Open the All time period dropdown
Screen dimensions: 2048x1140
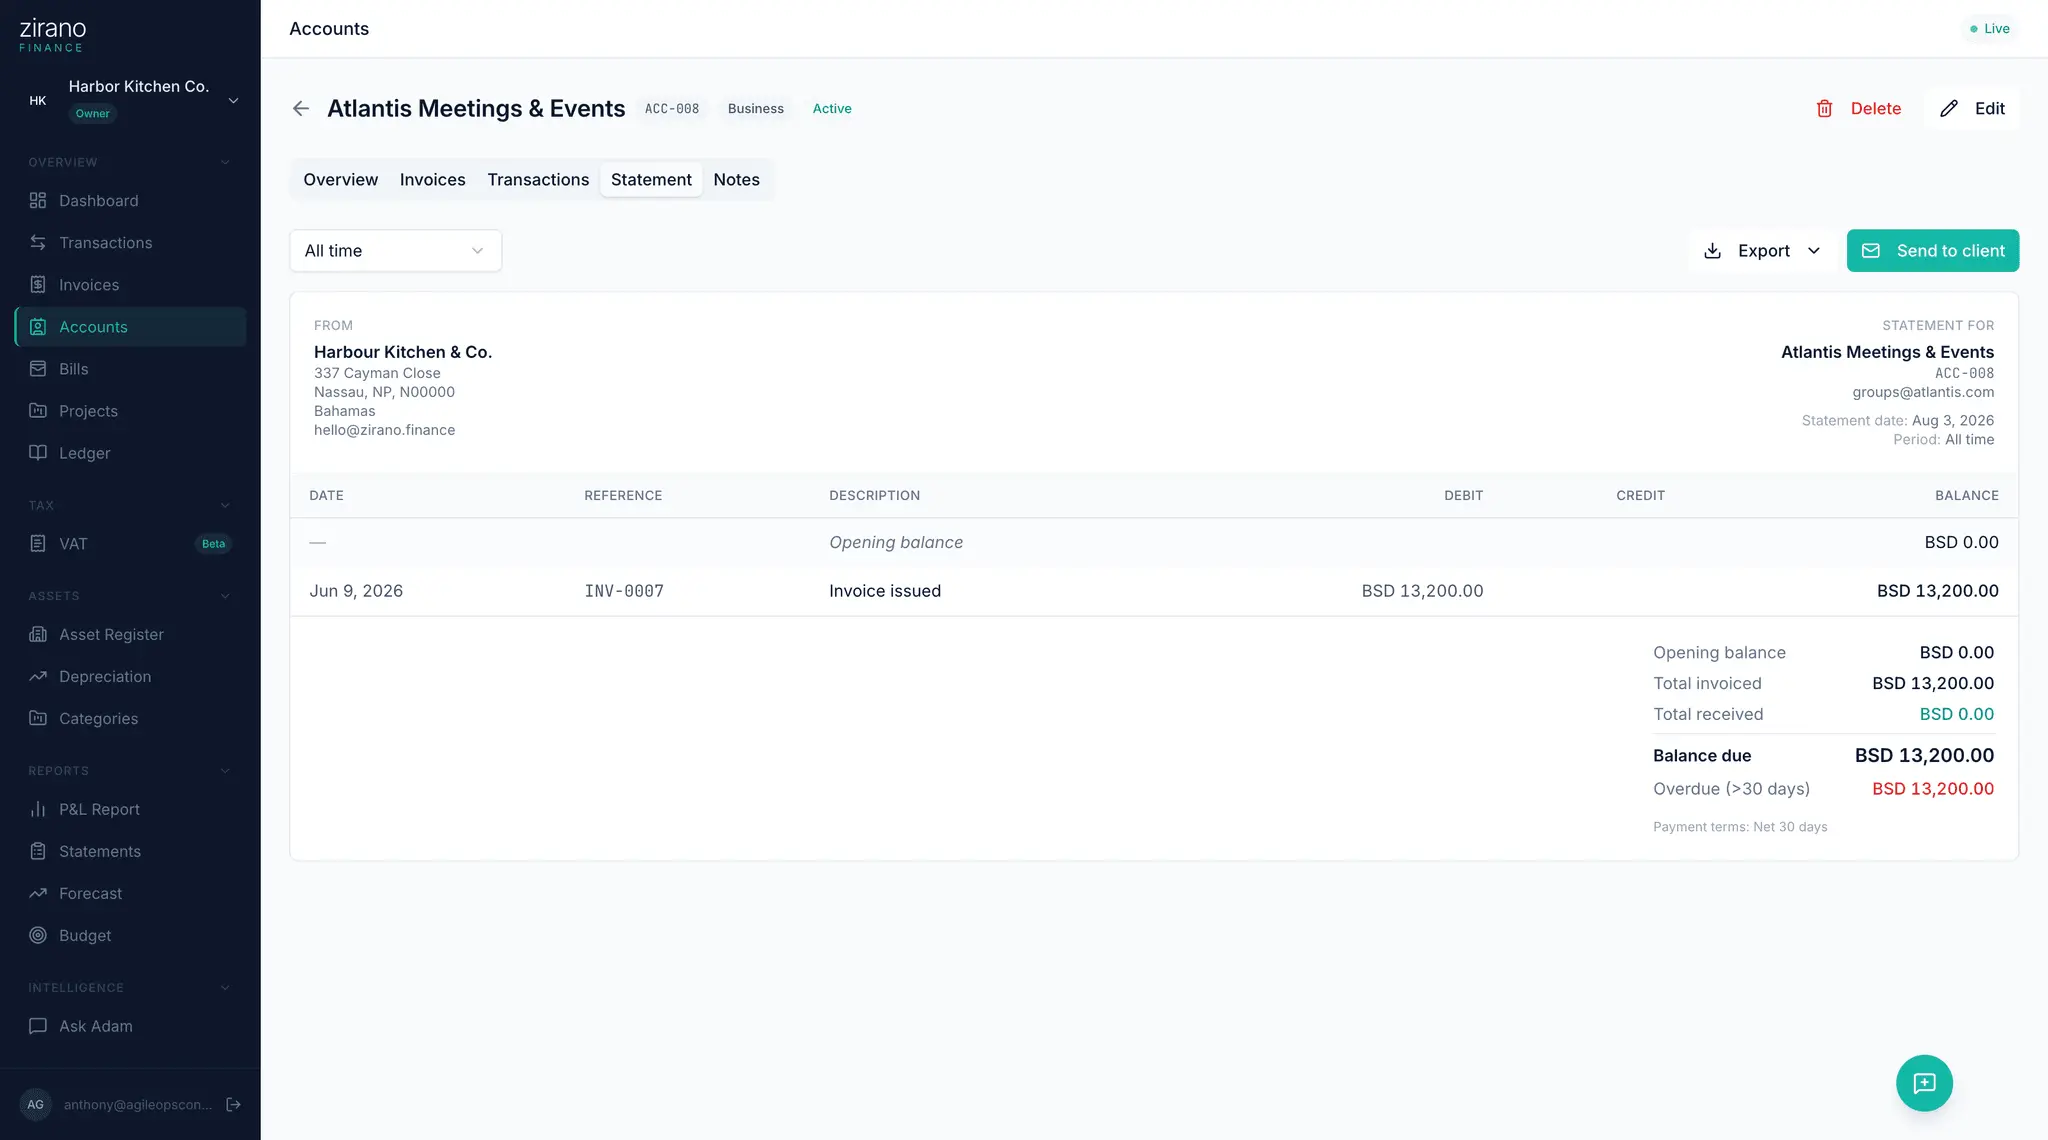396,251
